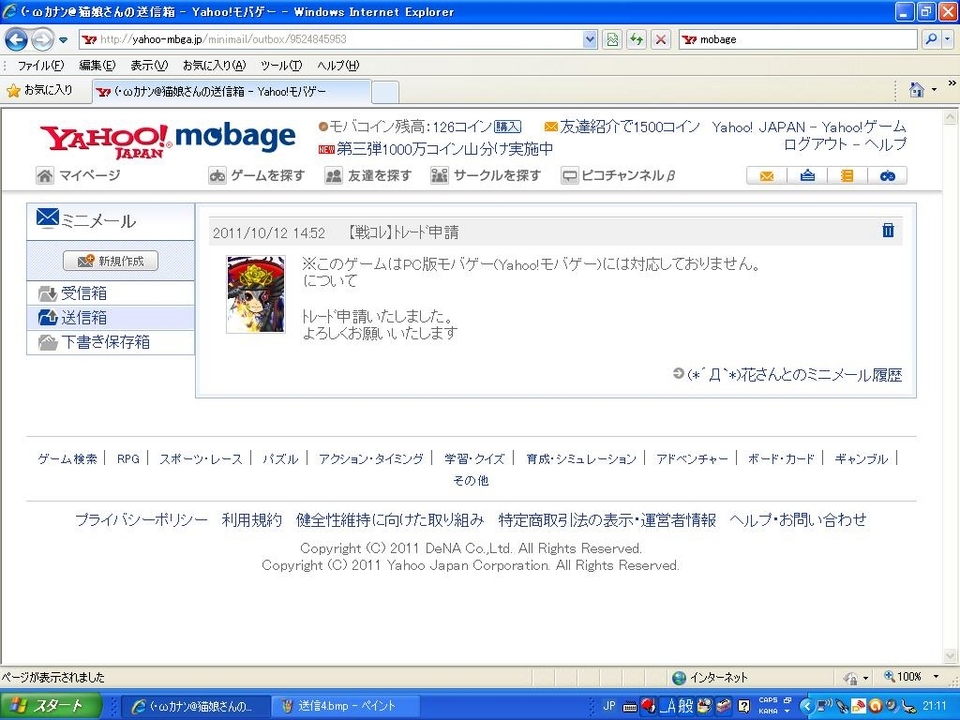Viewport: 960px width, 720px height.
Task: Click the orange notes list shortcut icon
Action: tap(847, 176)
